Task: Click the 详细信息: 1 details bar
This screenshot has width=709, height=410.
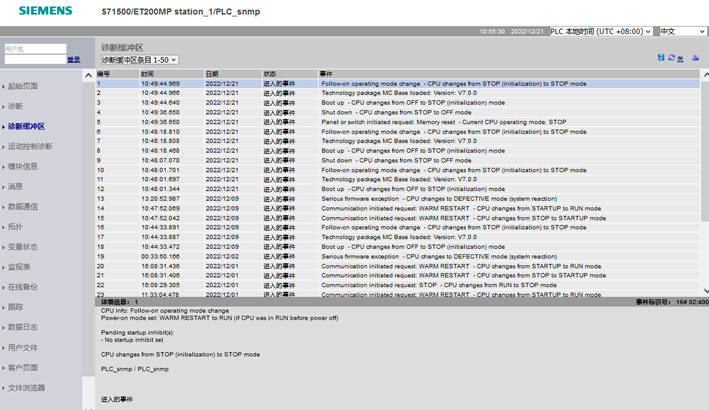Action: coord(402,302)
